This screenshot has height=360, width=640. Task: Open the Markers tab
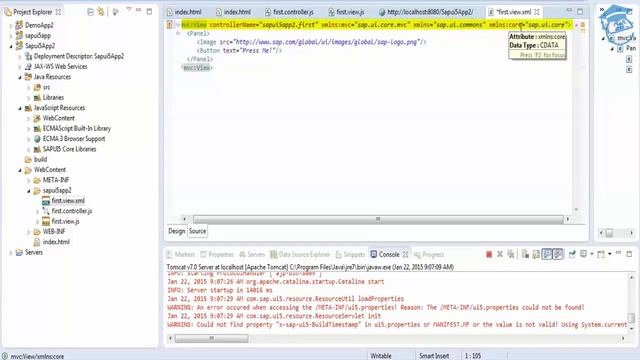(180, 254)
